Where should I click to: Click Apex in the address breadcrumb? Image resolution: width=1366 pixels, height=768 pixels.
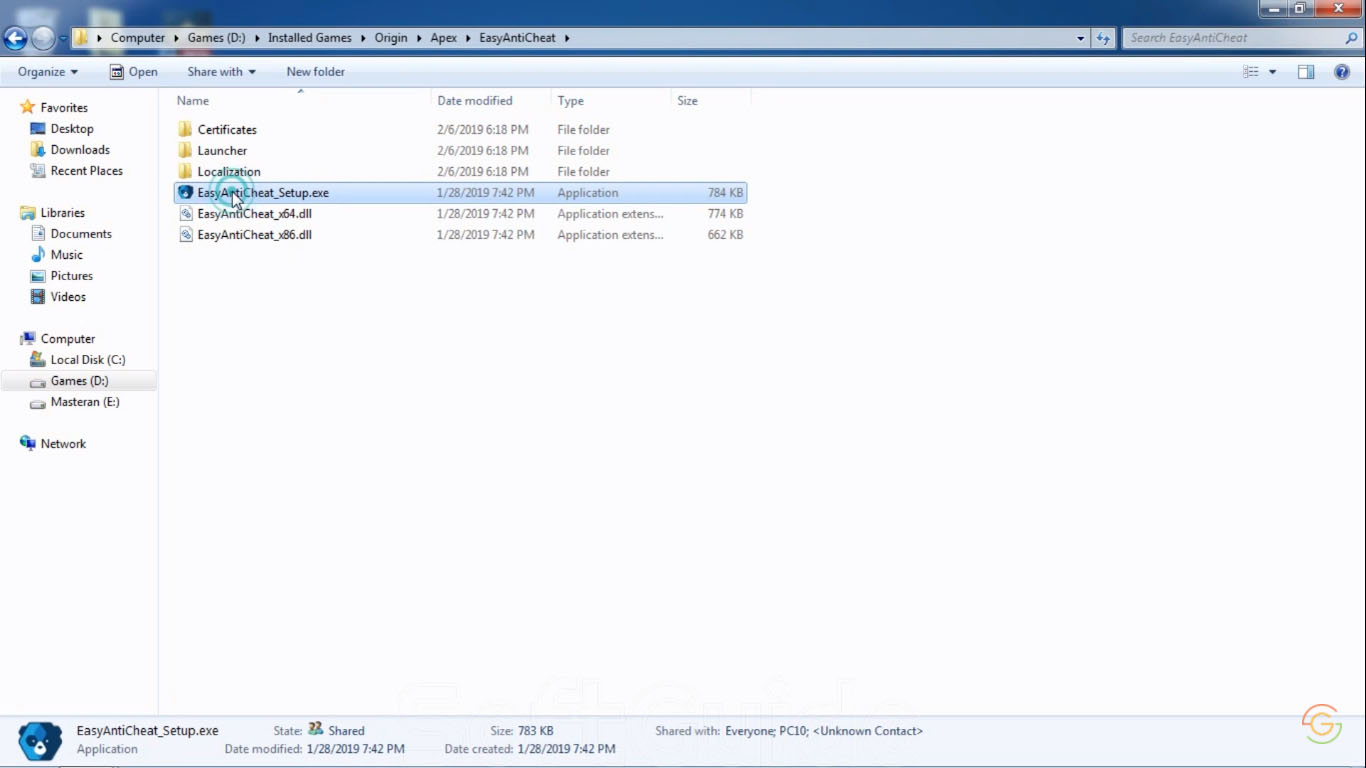[x=444, y=38]
